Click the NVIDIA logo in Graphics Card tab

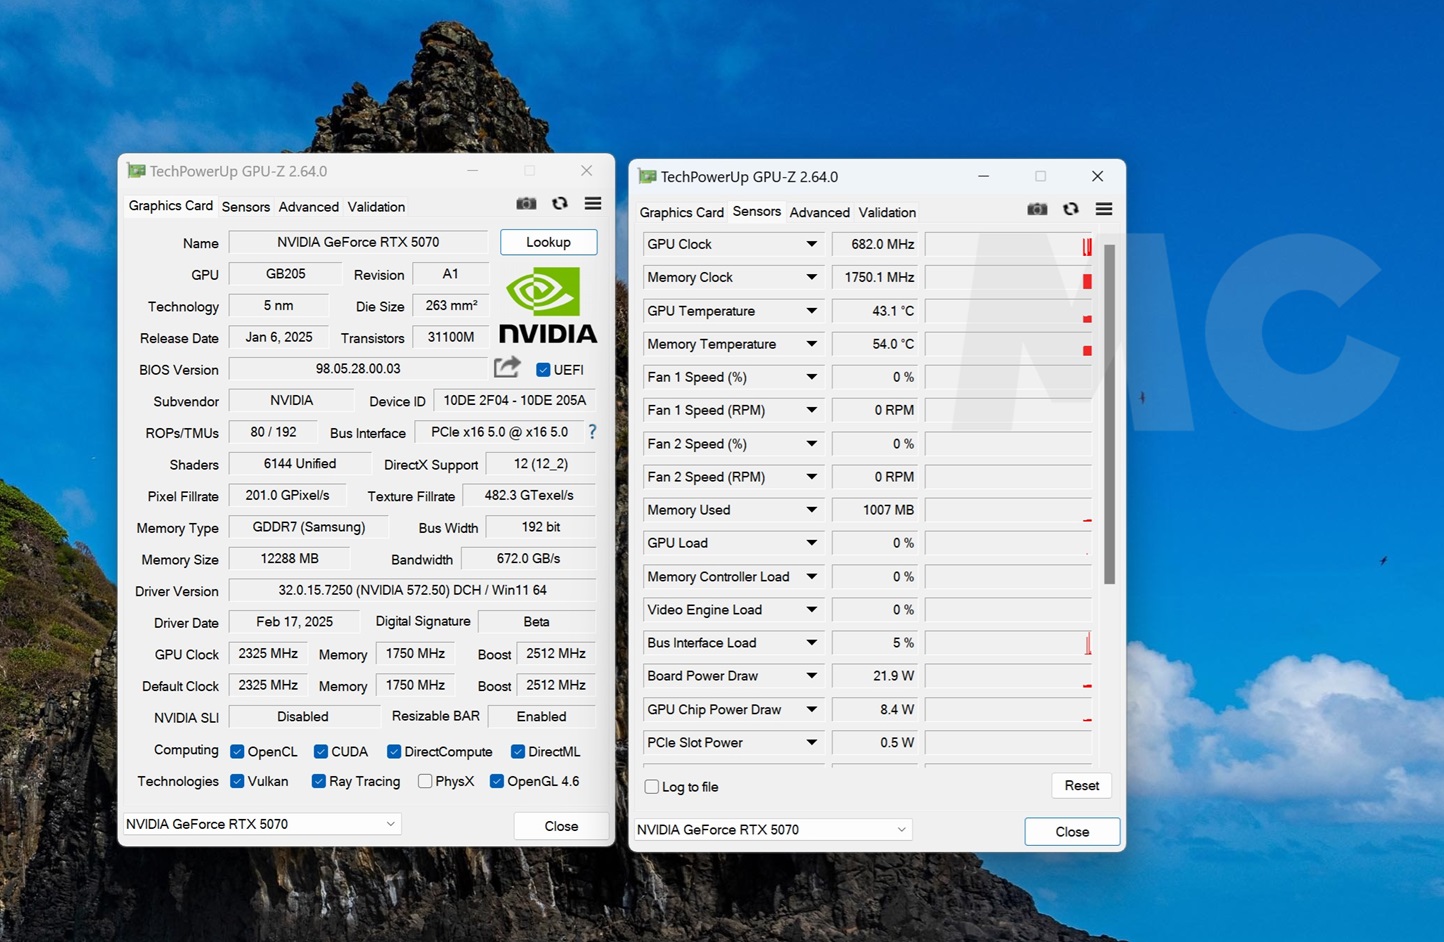click(x=547, y=305)
